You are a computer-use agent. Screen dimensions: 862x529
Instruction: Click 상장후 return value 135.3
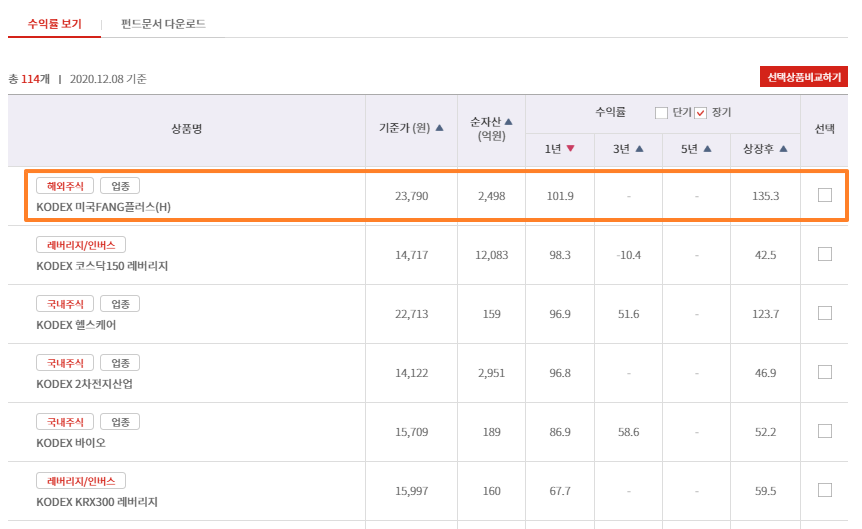[x=766, y=196]
